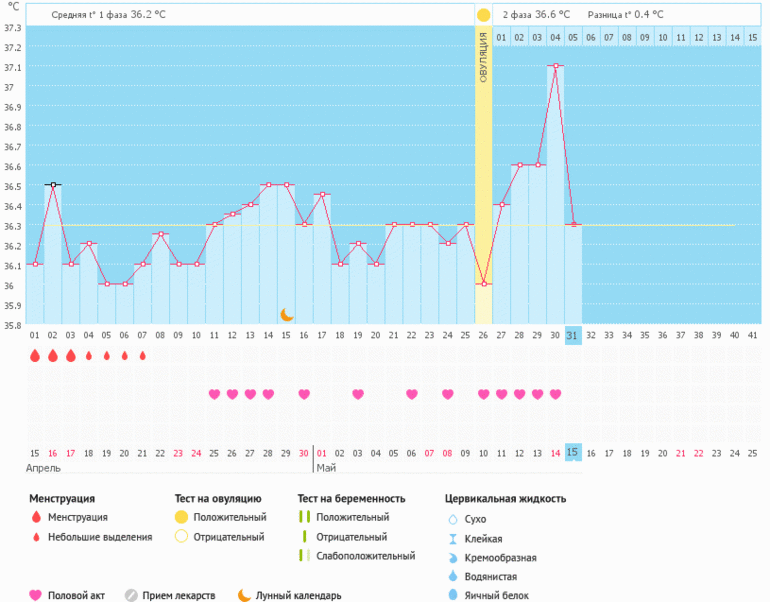The height and width of the screenshot is (602, 770).
Task: Select highlighted cycle day 31 on the axis
Action: [573, 335]
